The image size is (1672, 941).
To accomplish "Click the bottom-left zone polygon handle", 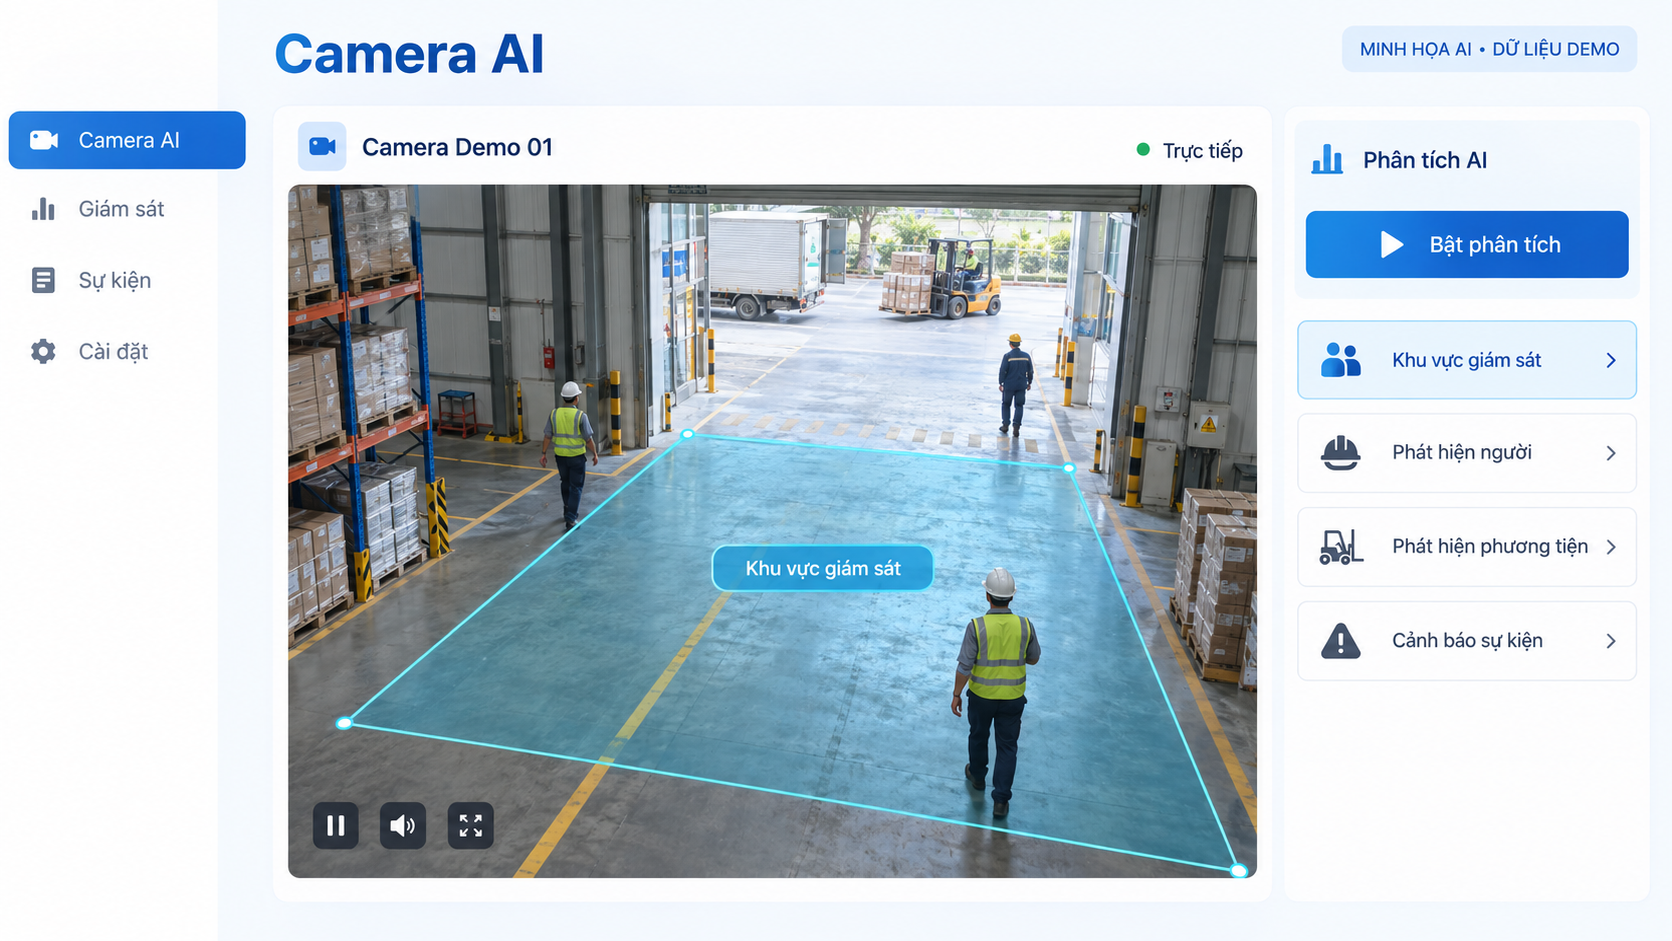I will point(344,723).
